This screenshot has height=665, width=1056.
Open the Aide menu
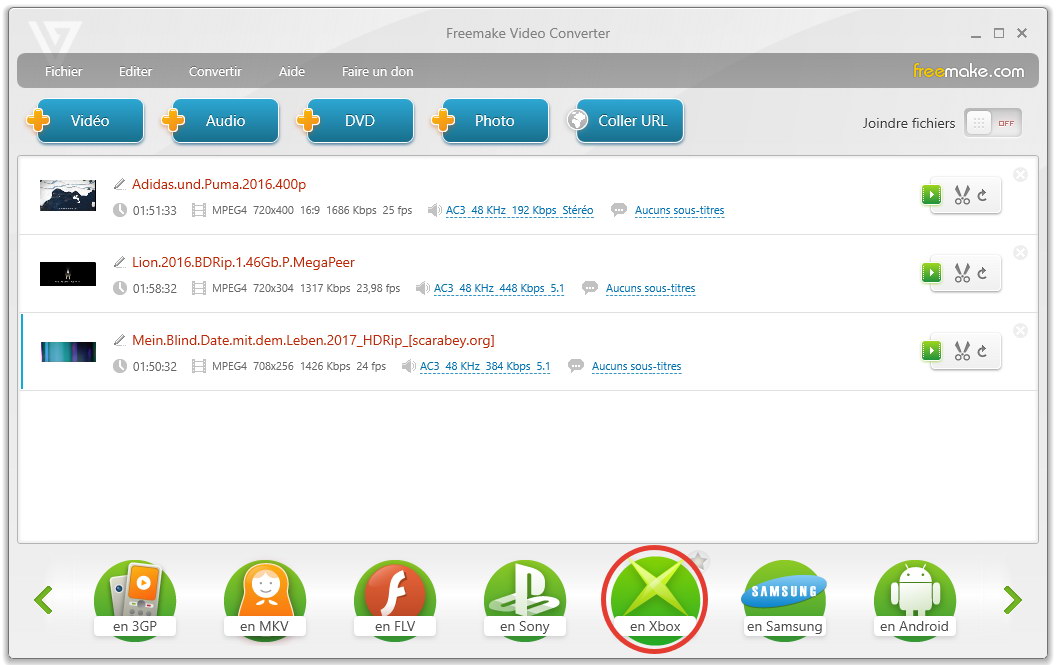[292, 71]
